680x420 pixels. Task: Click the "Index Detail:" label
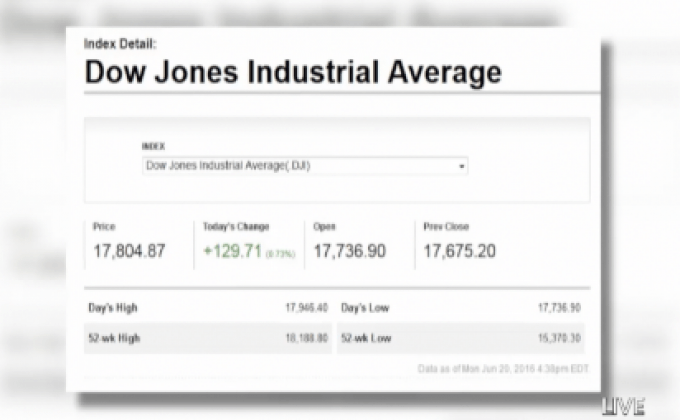(120, 44)
